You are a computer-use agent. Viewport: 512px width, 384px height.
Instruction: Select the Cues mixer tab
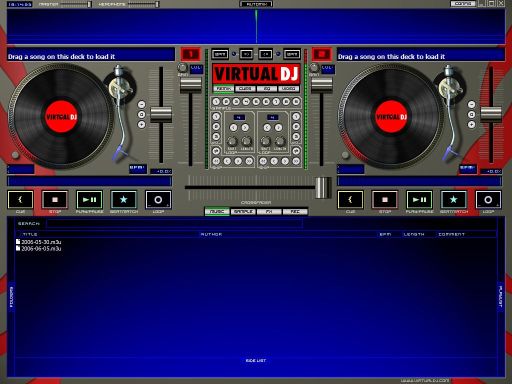tap(245, 89)
